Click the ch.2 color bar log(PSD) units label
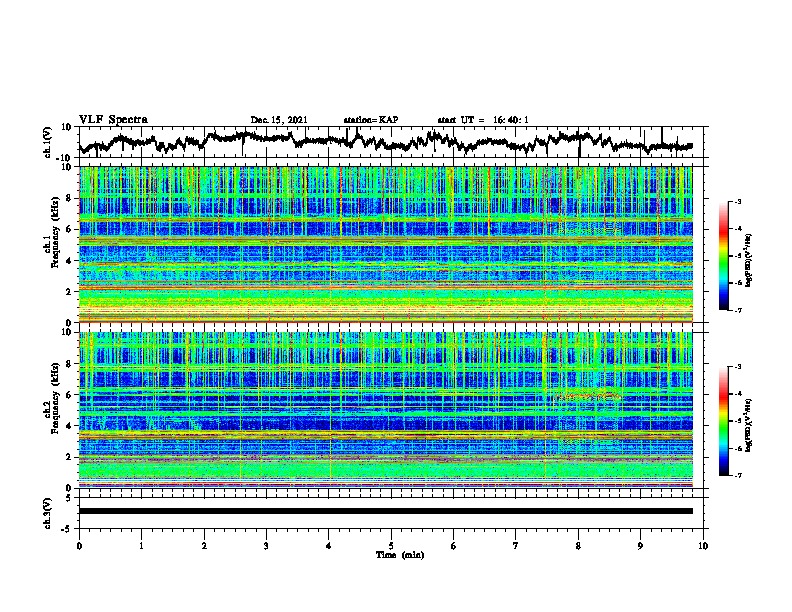Viewport: 792px width, 612px height. (749, 425)
